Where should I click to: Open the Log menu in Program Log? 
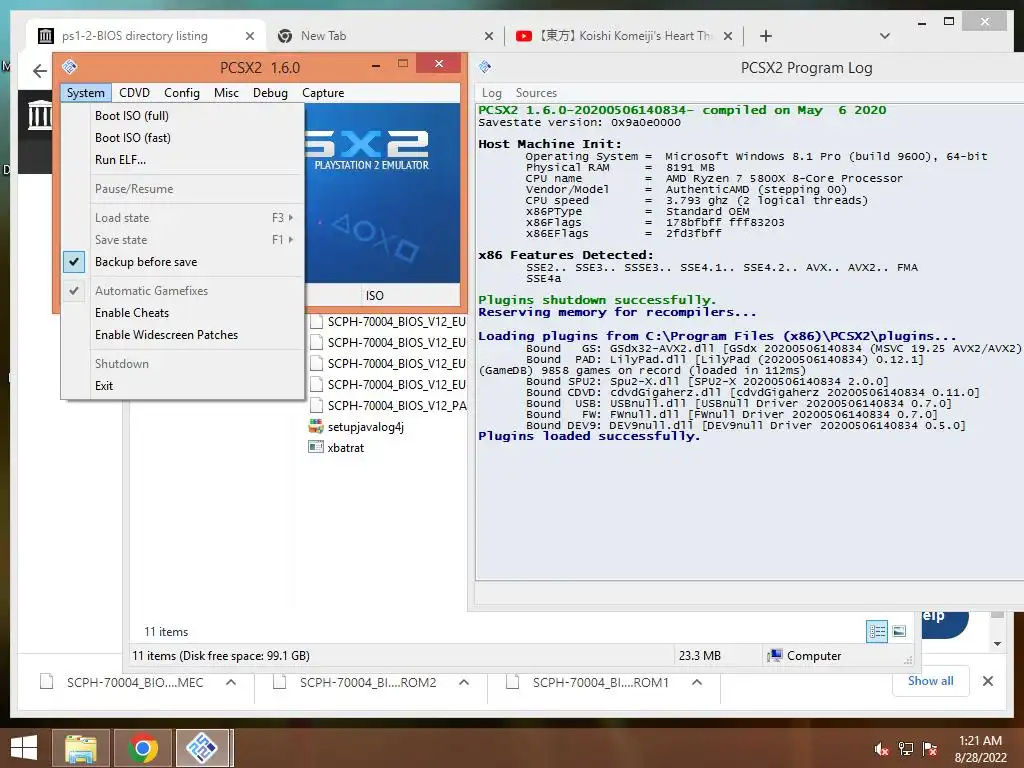[492, 93]
